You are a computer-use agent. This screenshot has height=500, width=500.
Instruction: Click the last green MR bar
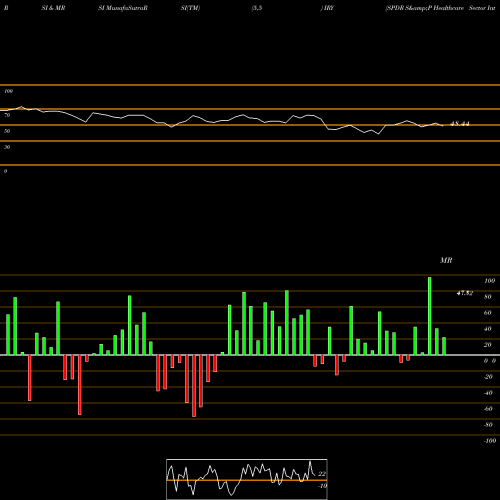tap(444, 346)
